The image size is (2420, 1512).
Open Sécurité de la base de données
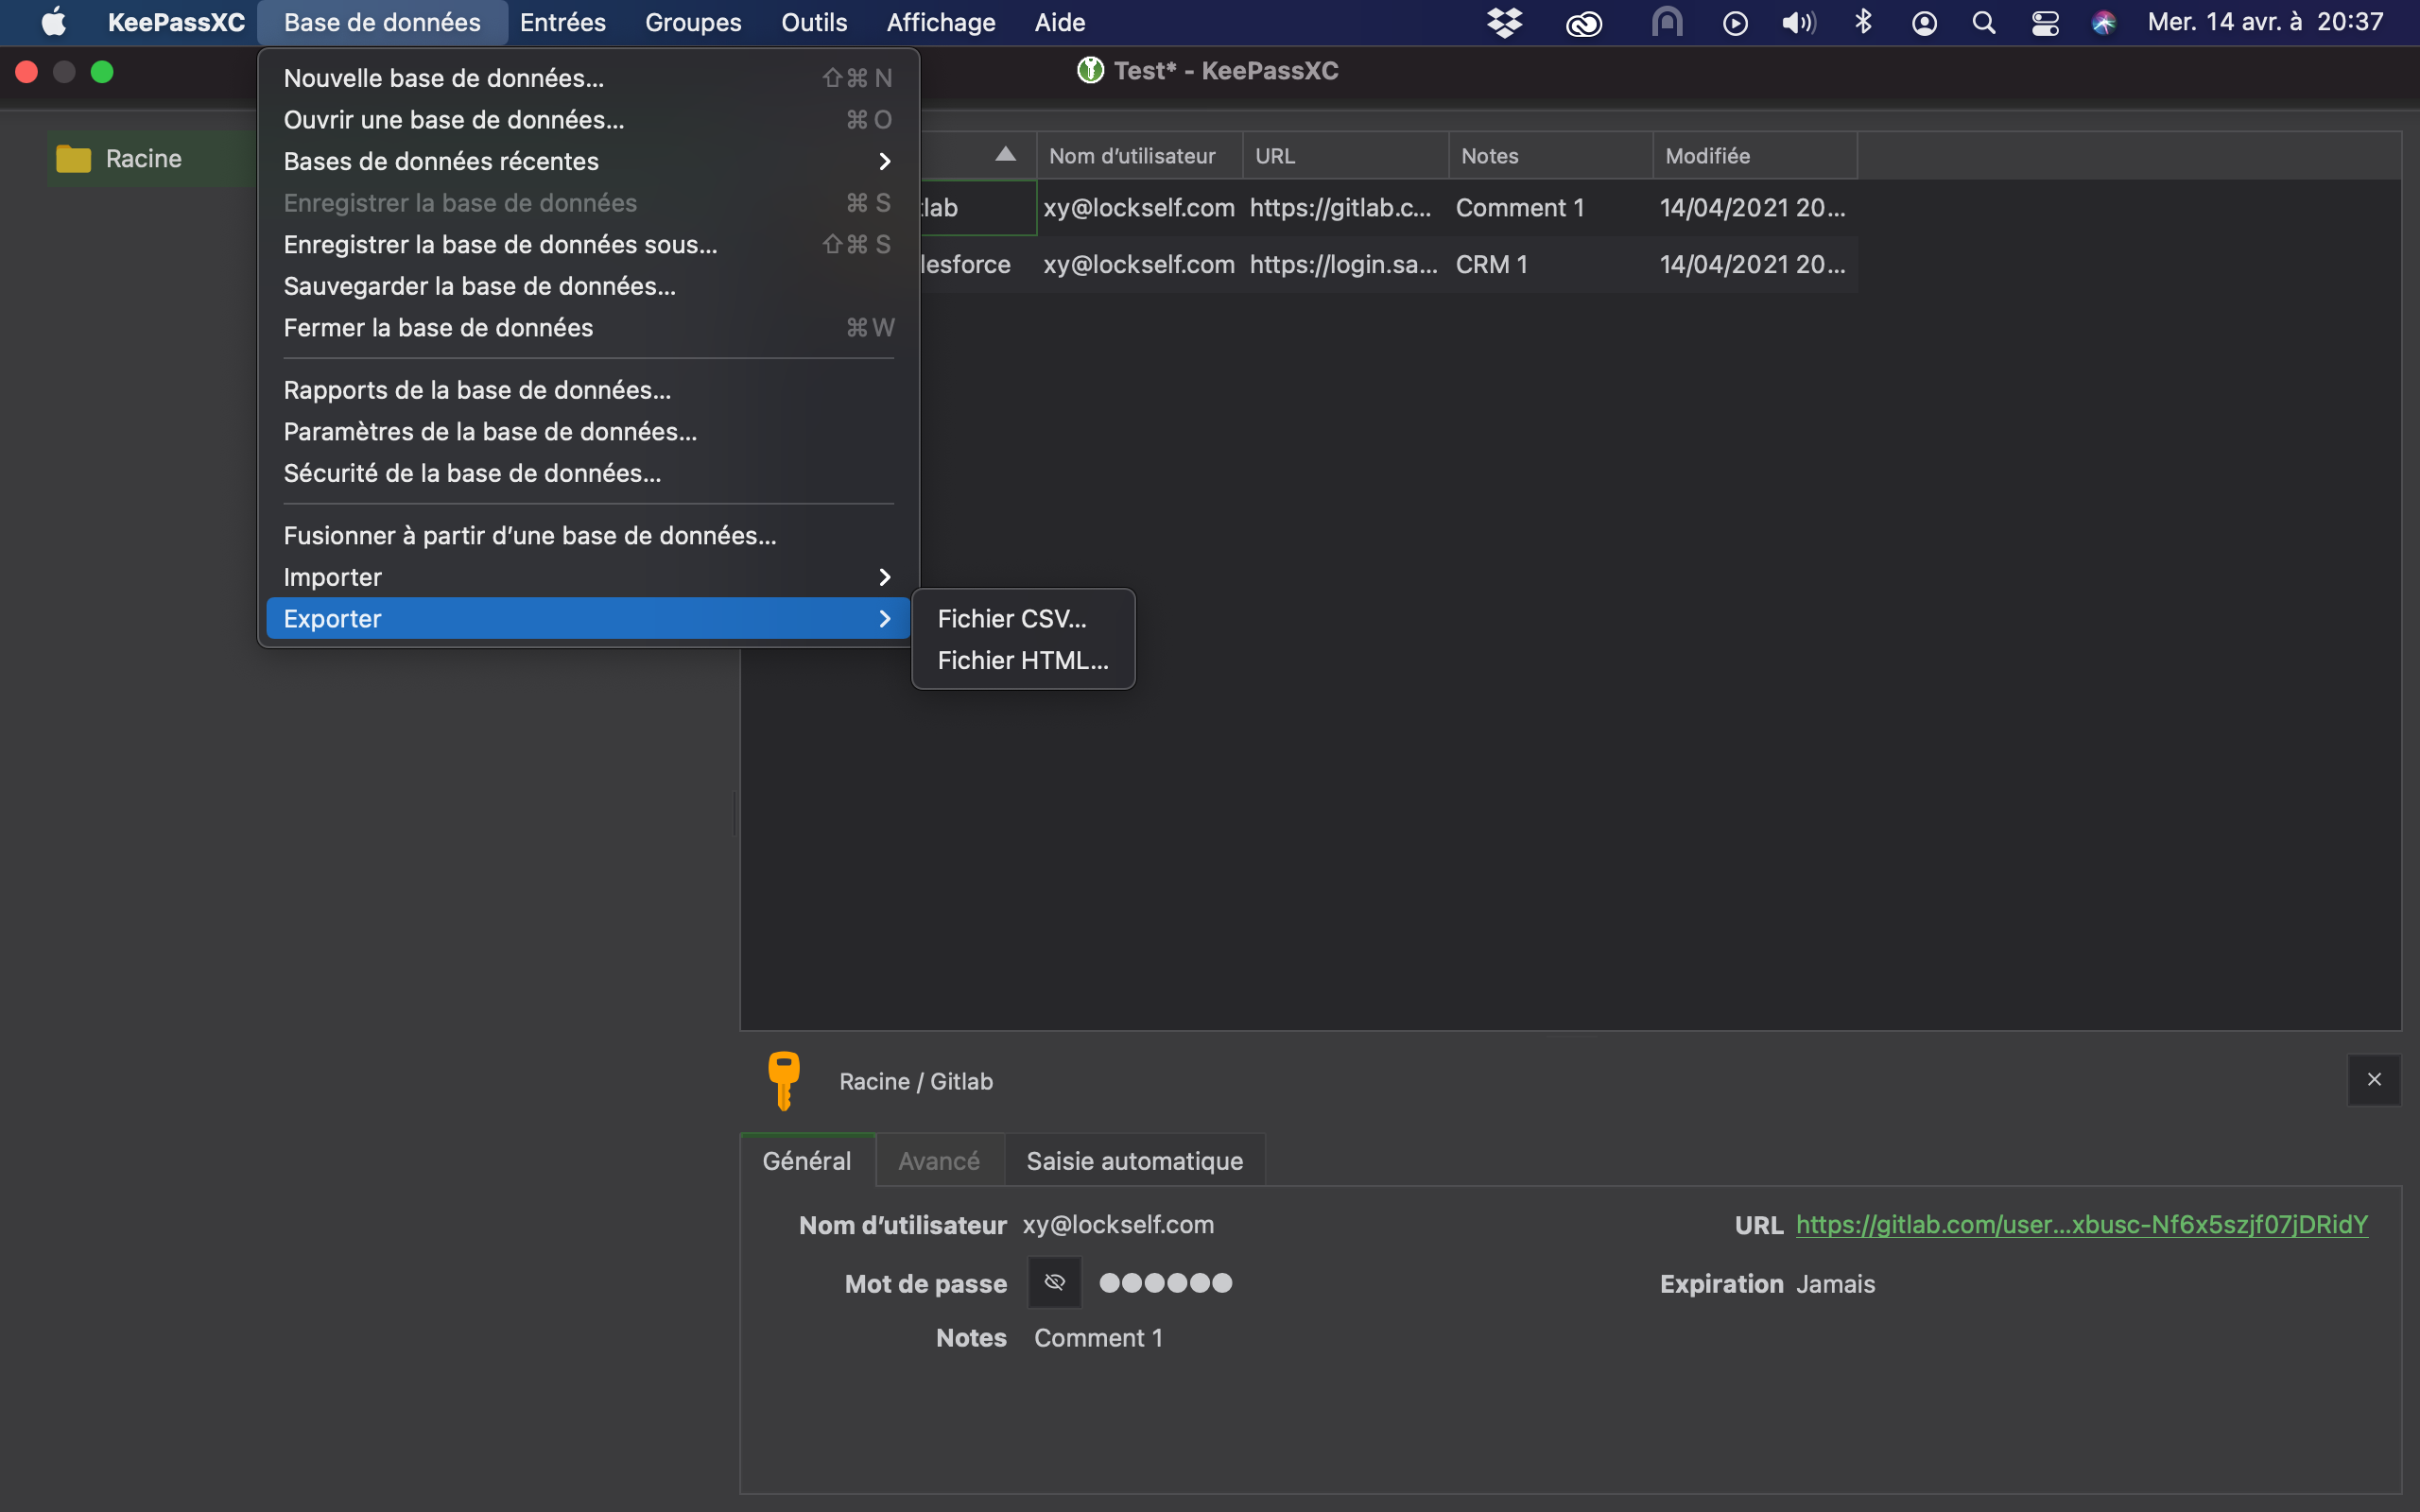[x=588, y=473]
